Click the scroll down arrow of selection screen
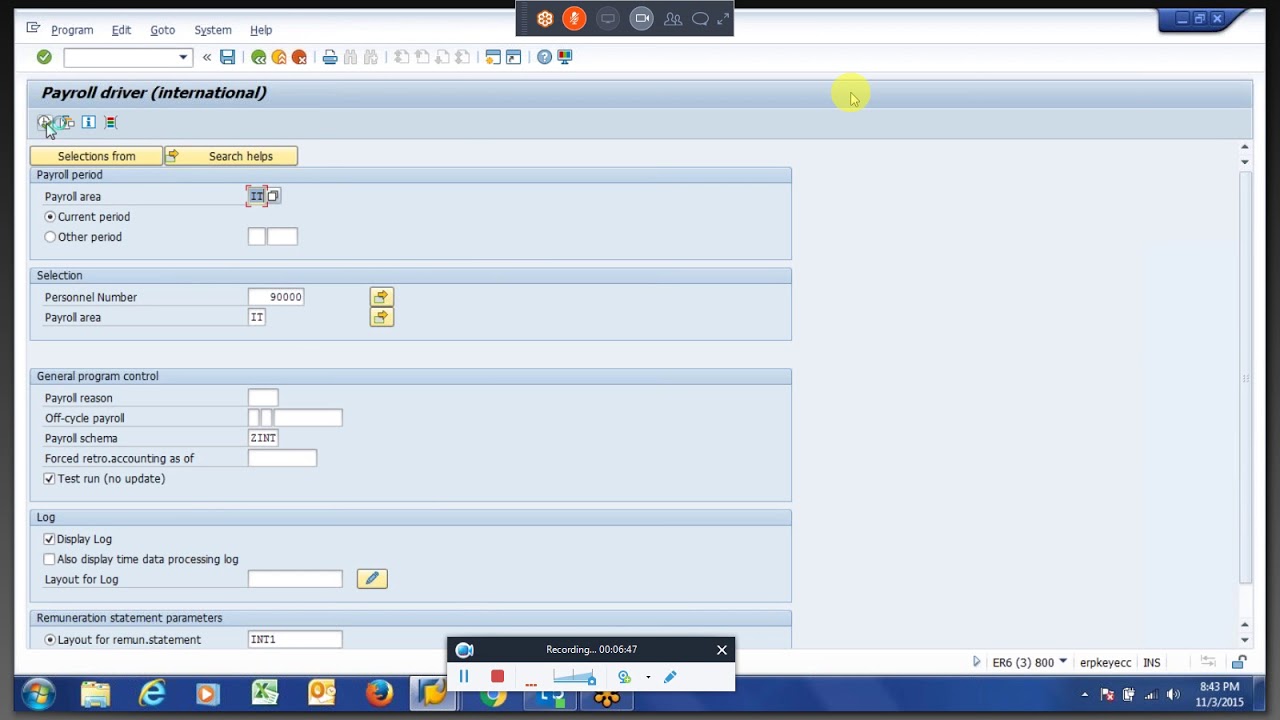 tap(1245, 640)
